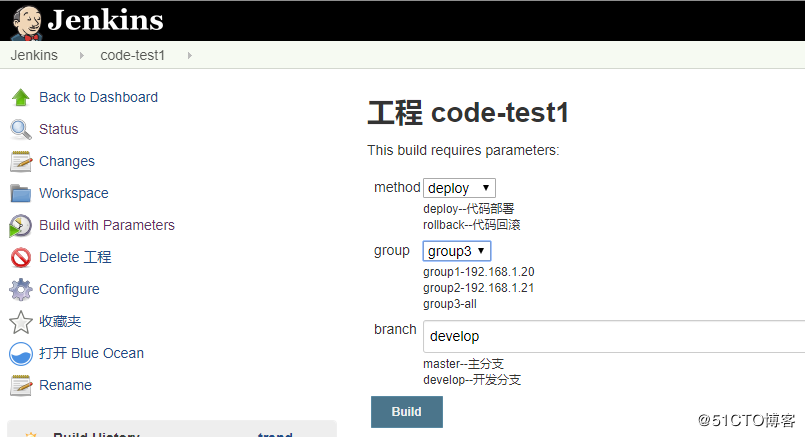The image size is (805, 437).
Task: Open the method dropdown showing deploy
Action: pyautogui.click(x=459, y=188)
